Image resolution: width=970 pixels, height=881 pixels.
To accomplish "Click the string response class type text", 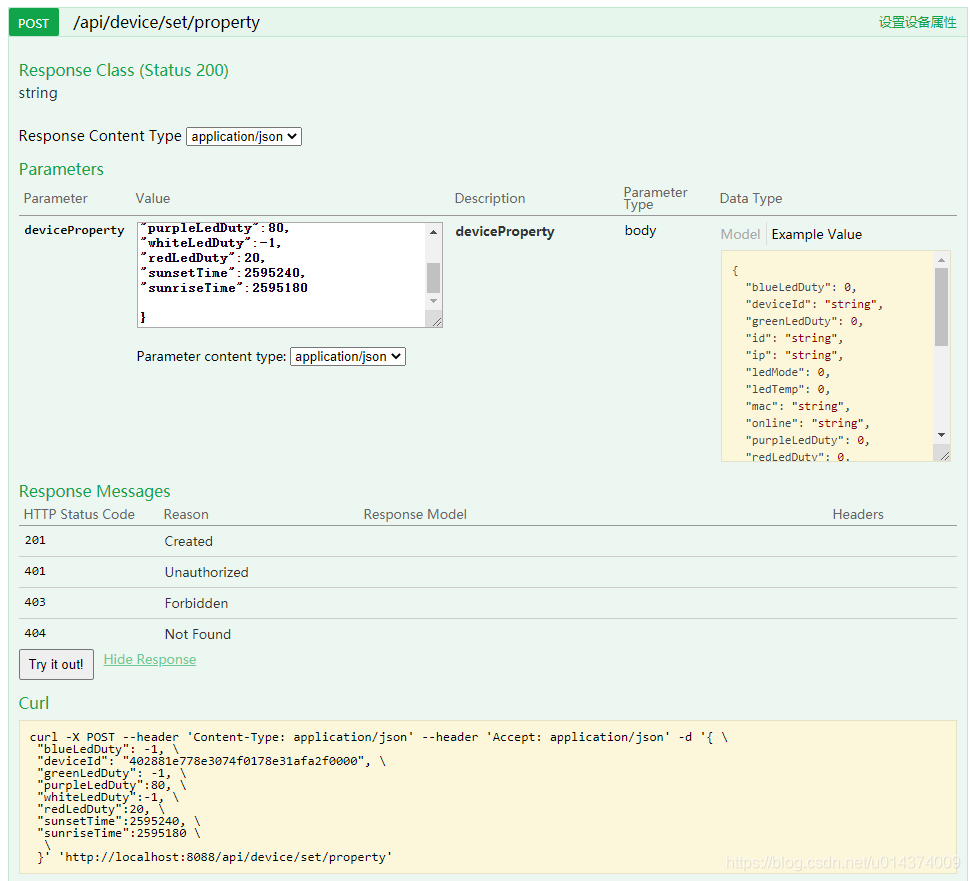I will 38,93.
